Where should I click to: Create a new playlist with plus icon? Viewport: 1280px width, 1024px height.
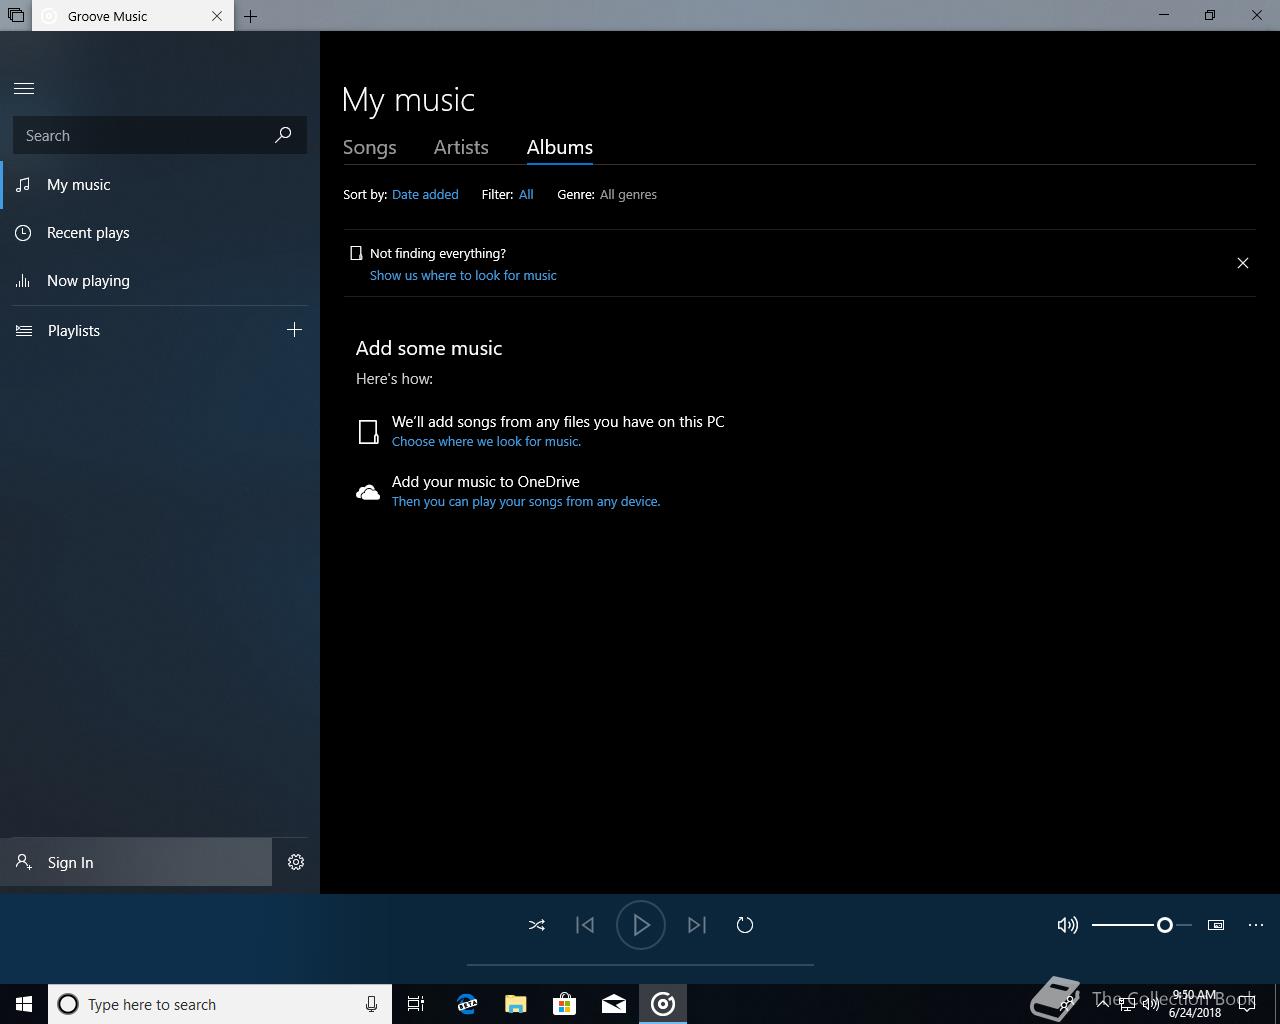point(294,330)
